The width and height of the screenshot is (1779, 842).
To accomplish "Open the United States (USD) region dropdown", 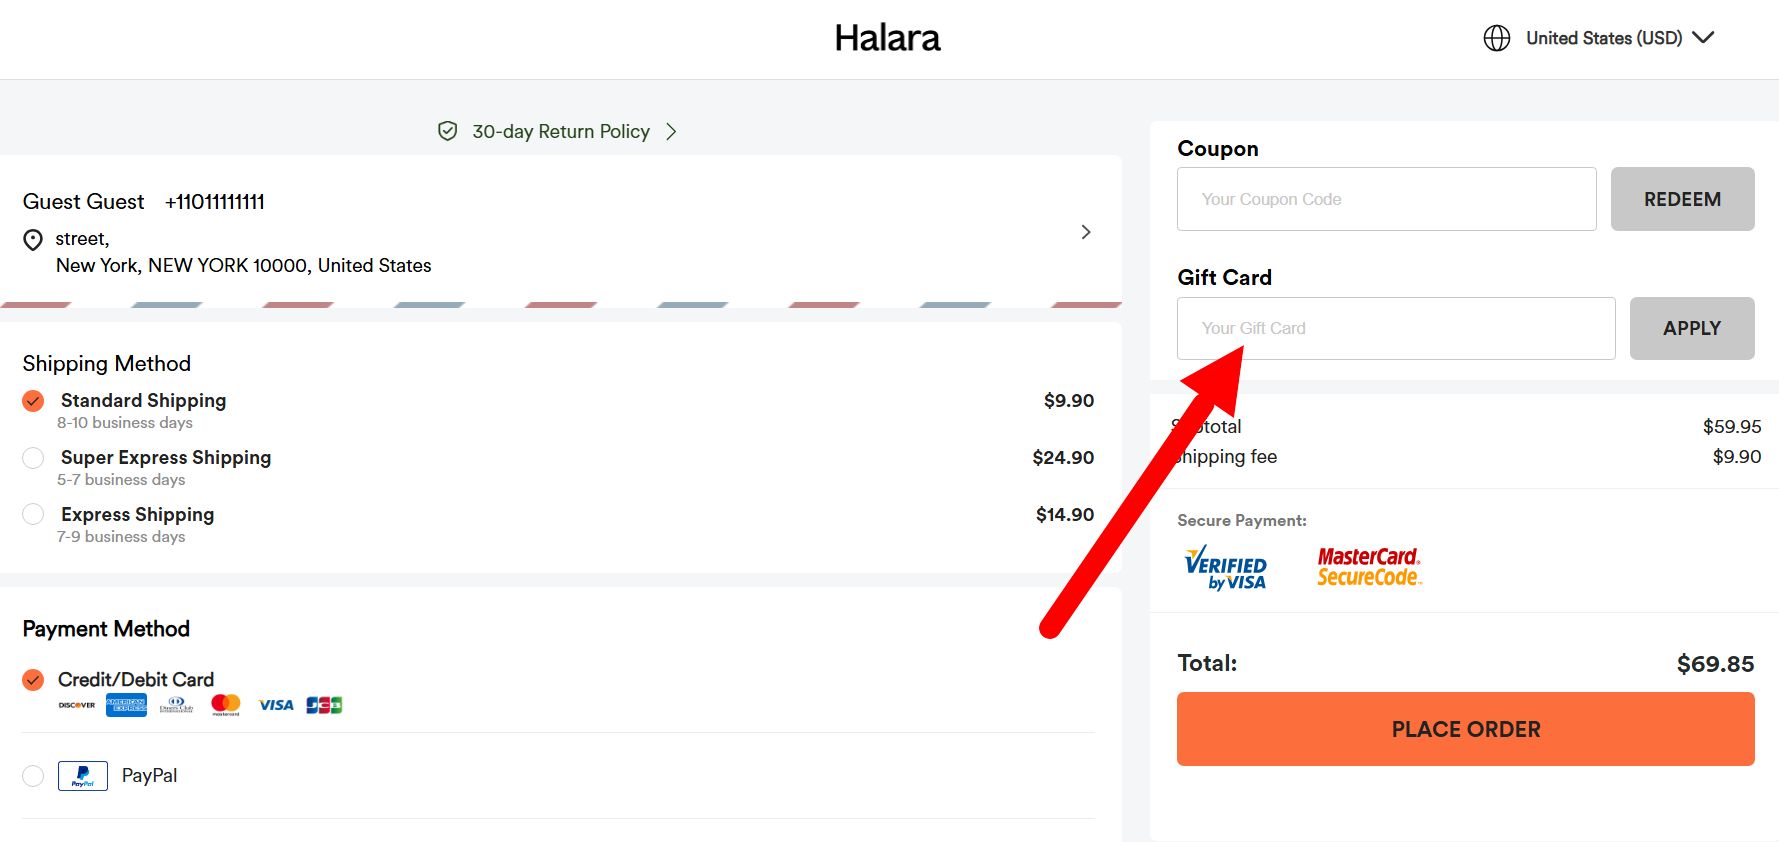I will 1703,38.
